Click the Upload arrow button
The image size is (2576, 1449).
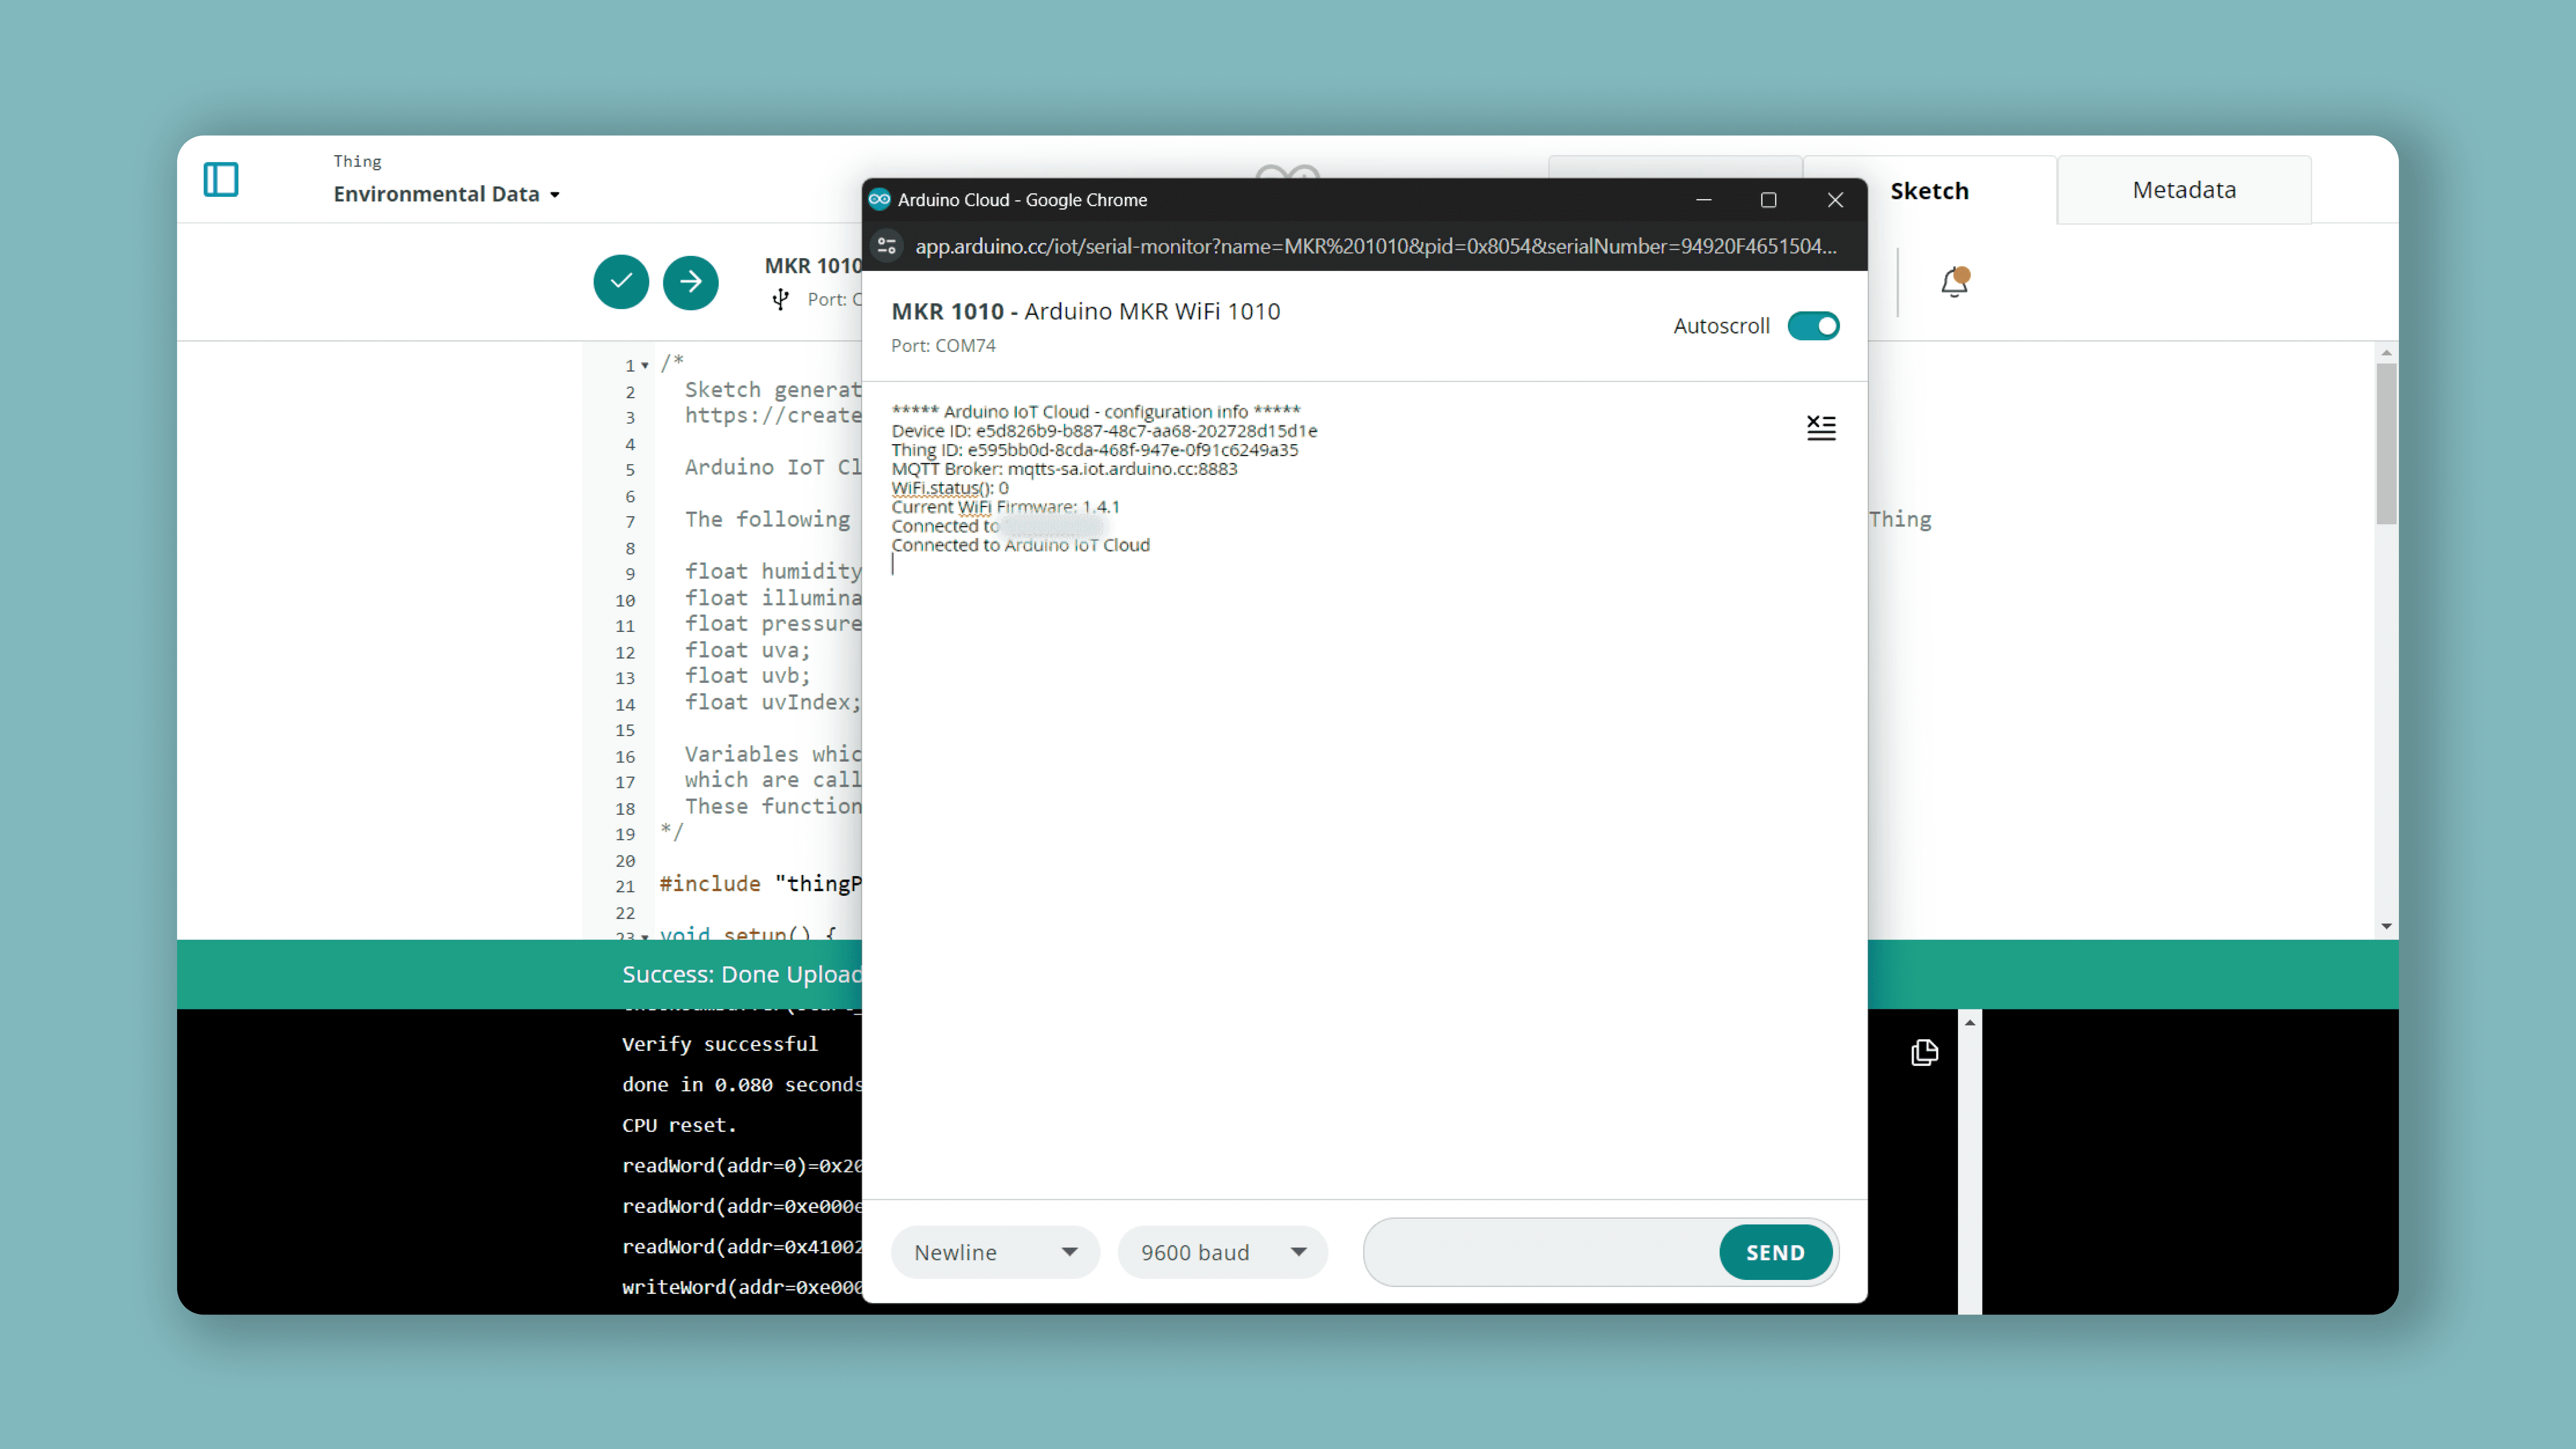point(691,282)
